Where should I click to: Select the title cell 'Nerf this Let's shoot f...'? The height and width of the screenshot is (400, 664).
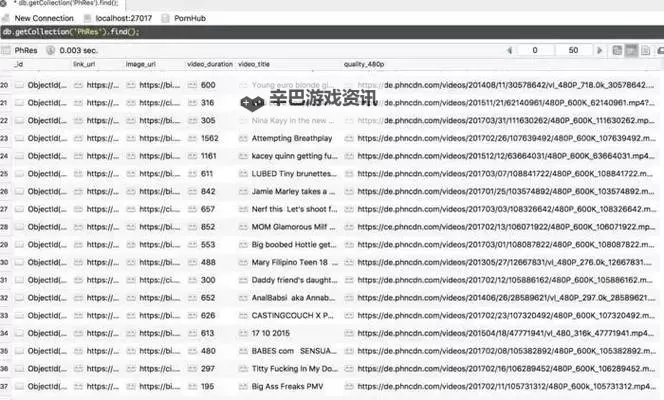tap(294, 209)
